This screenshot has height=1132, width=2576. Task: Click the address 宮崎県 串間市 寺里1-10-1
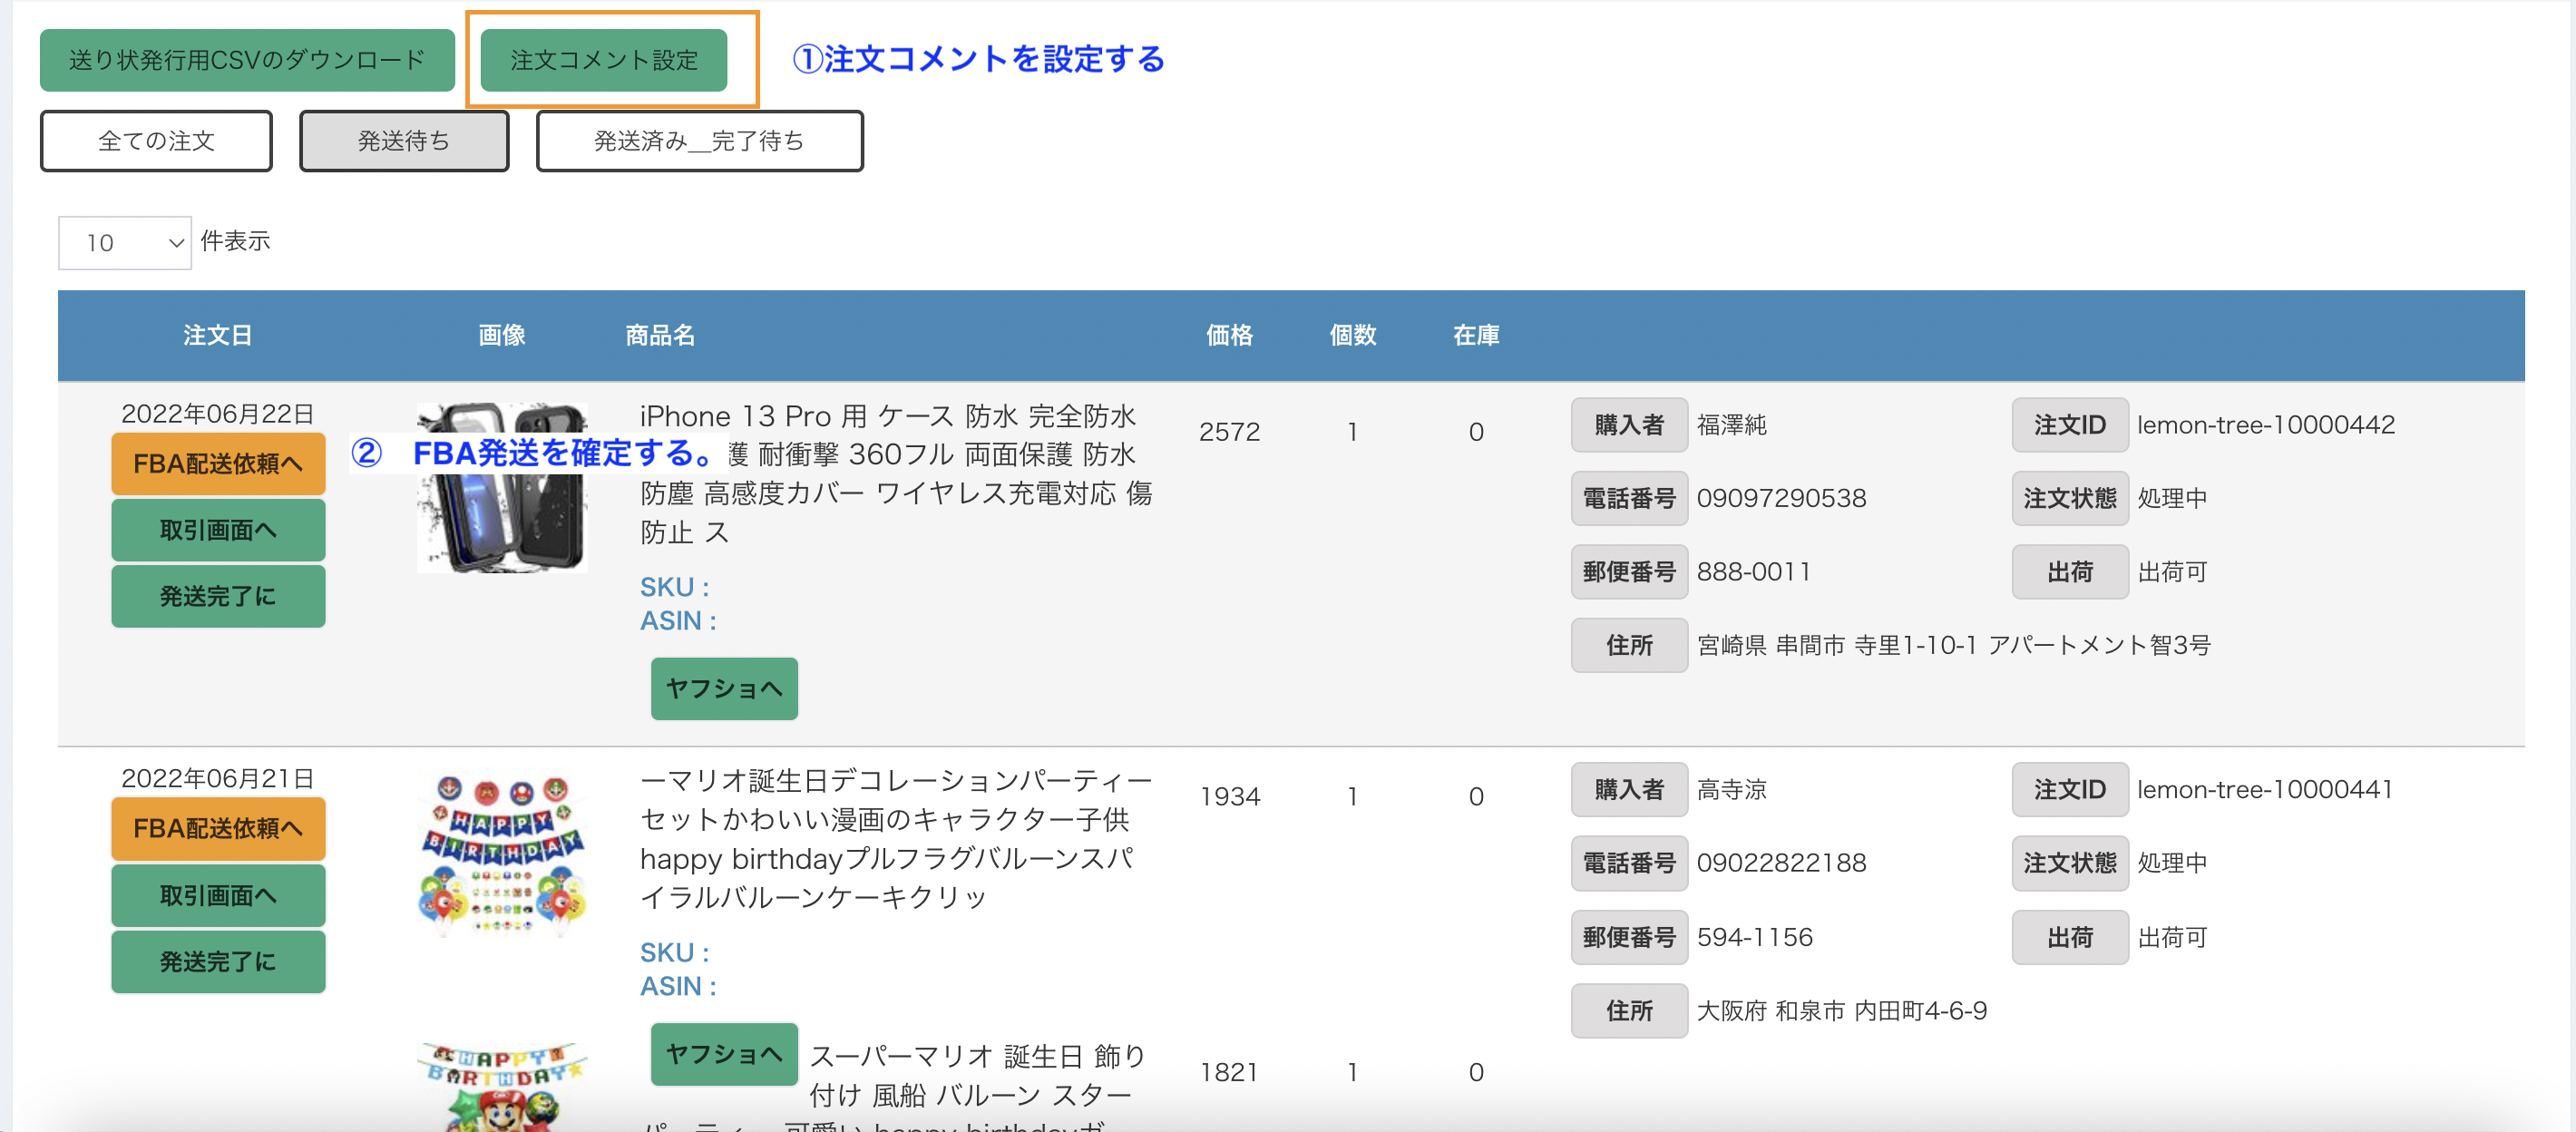pos(1953,645)
